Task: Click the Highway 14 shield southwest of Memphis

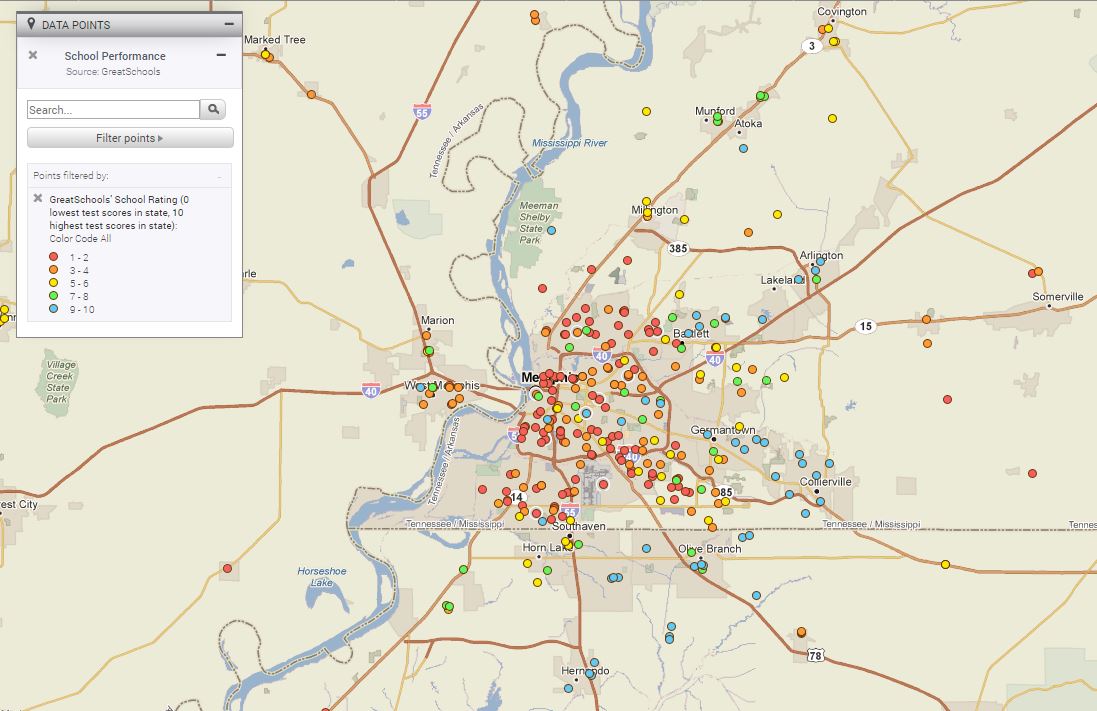Action: 516,497
